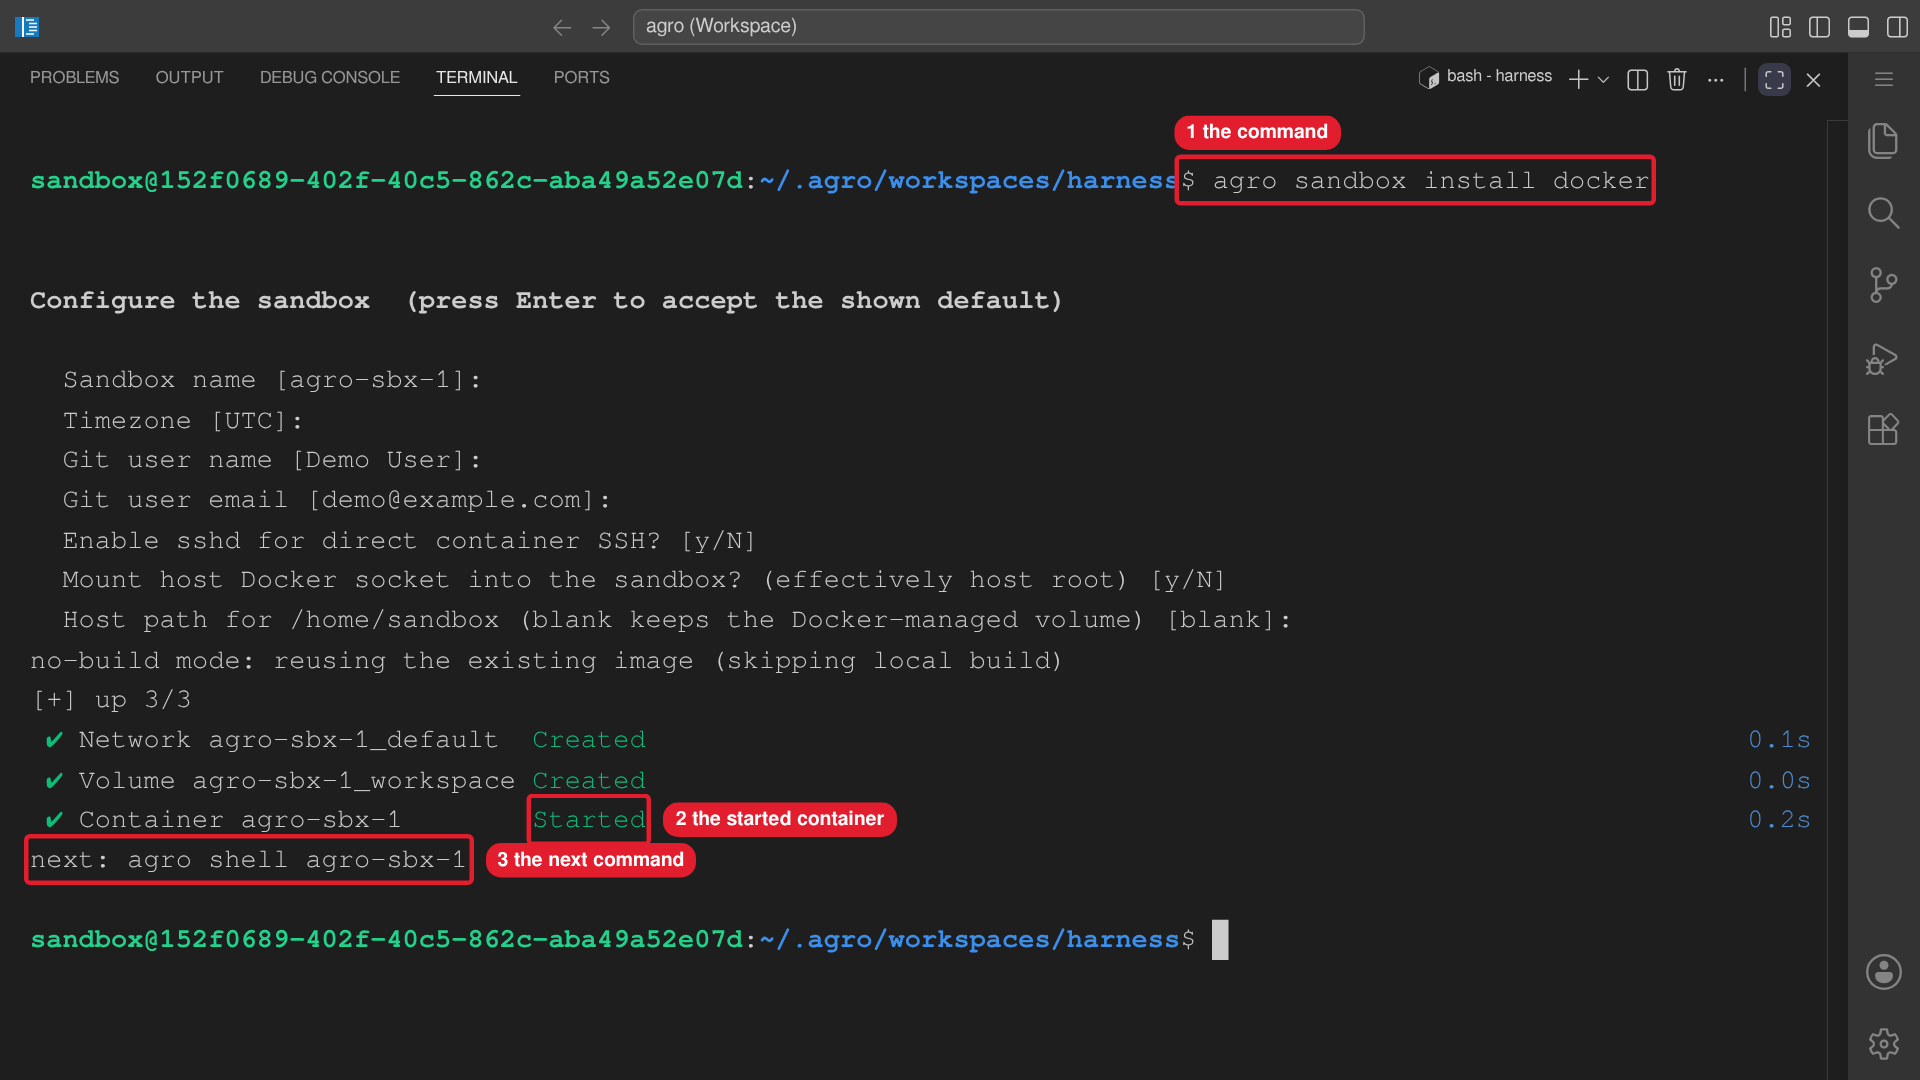Hide the panel with the X button
This screenshot has width=1920, height=1080.
(1813, 80)
